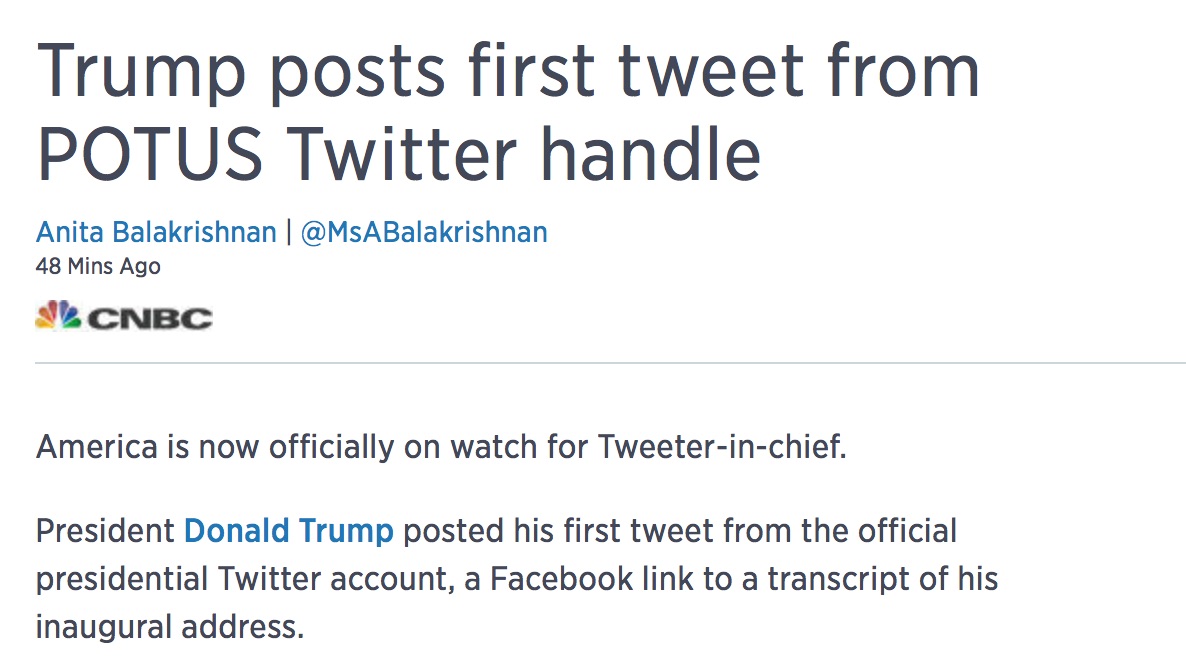Viewport: 1186px width, 672px height.
Task: Click the article headline's first line
Action: [508, 73]
